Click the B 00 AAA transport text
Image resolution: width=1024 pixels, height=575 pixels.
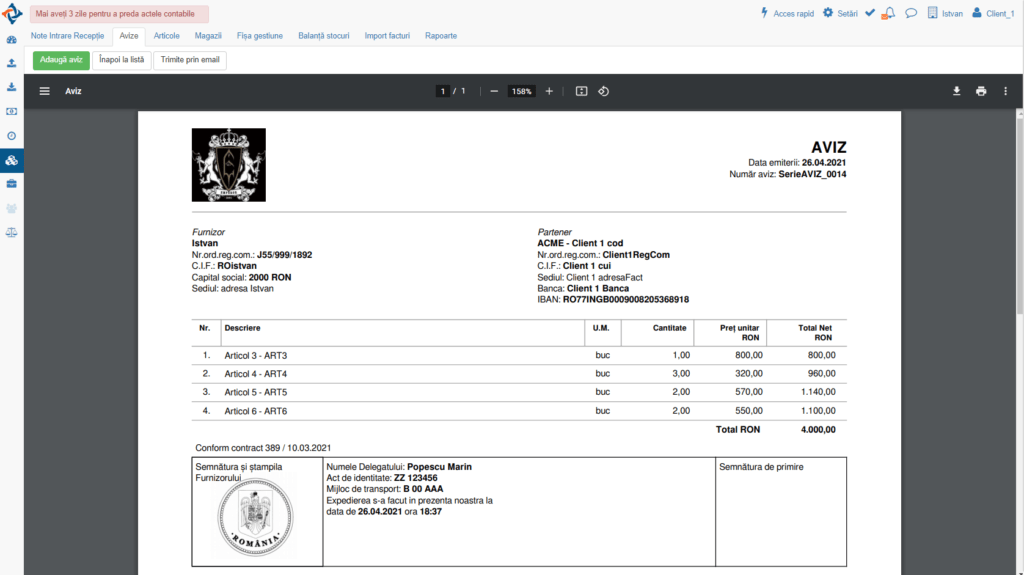click(x=423, y=489)
